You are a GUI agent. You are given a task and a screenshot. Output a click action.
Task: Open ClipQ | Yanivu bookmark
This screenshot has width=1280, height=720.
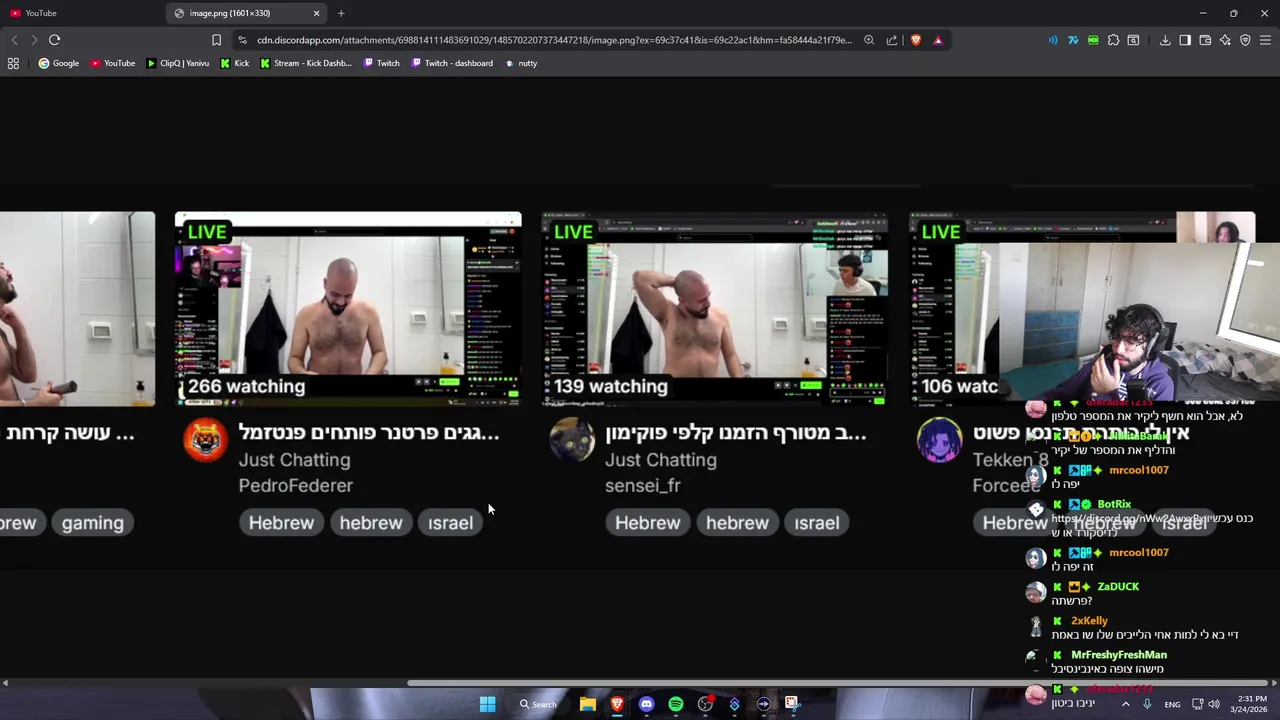tap(178, 63)
